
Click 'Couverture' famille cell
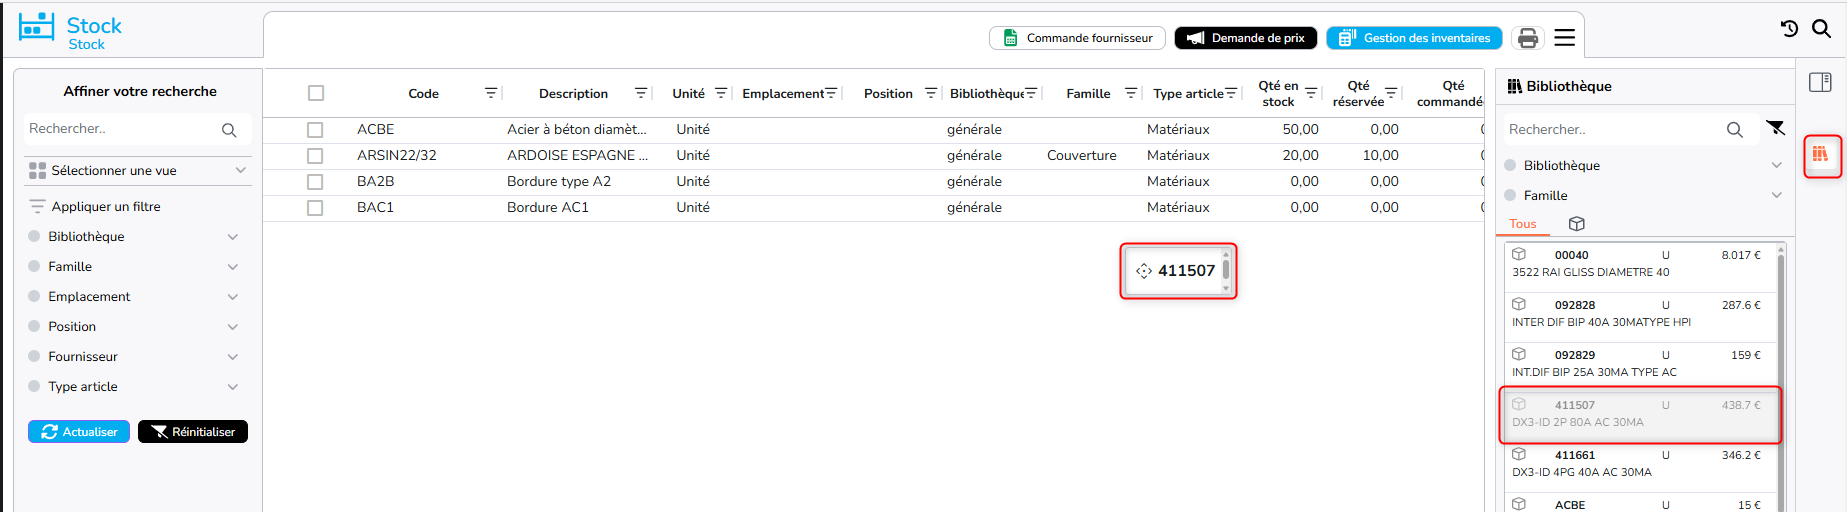pos(1082,156)
